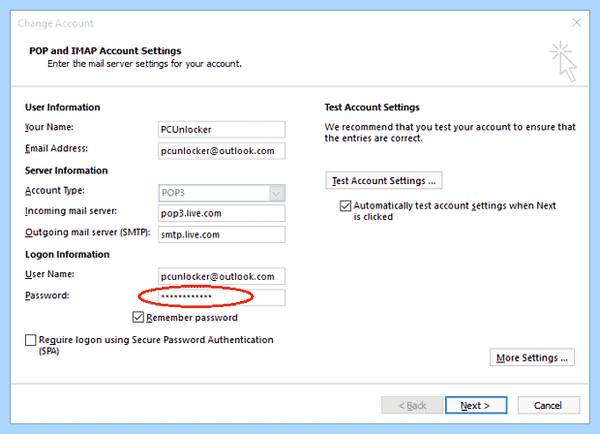Click the Email Address label
The image size is (600, 434).
[x=56, y=148]
